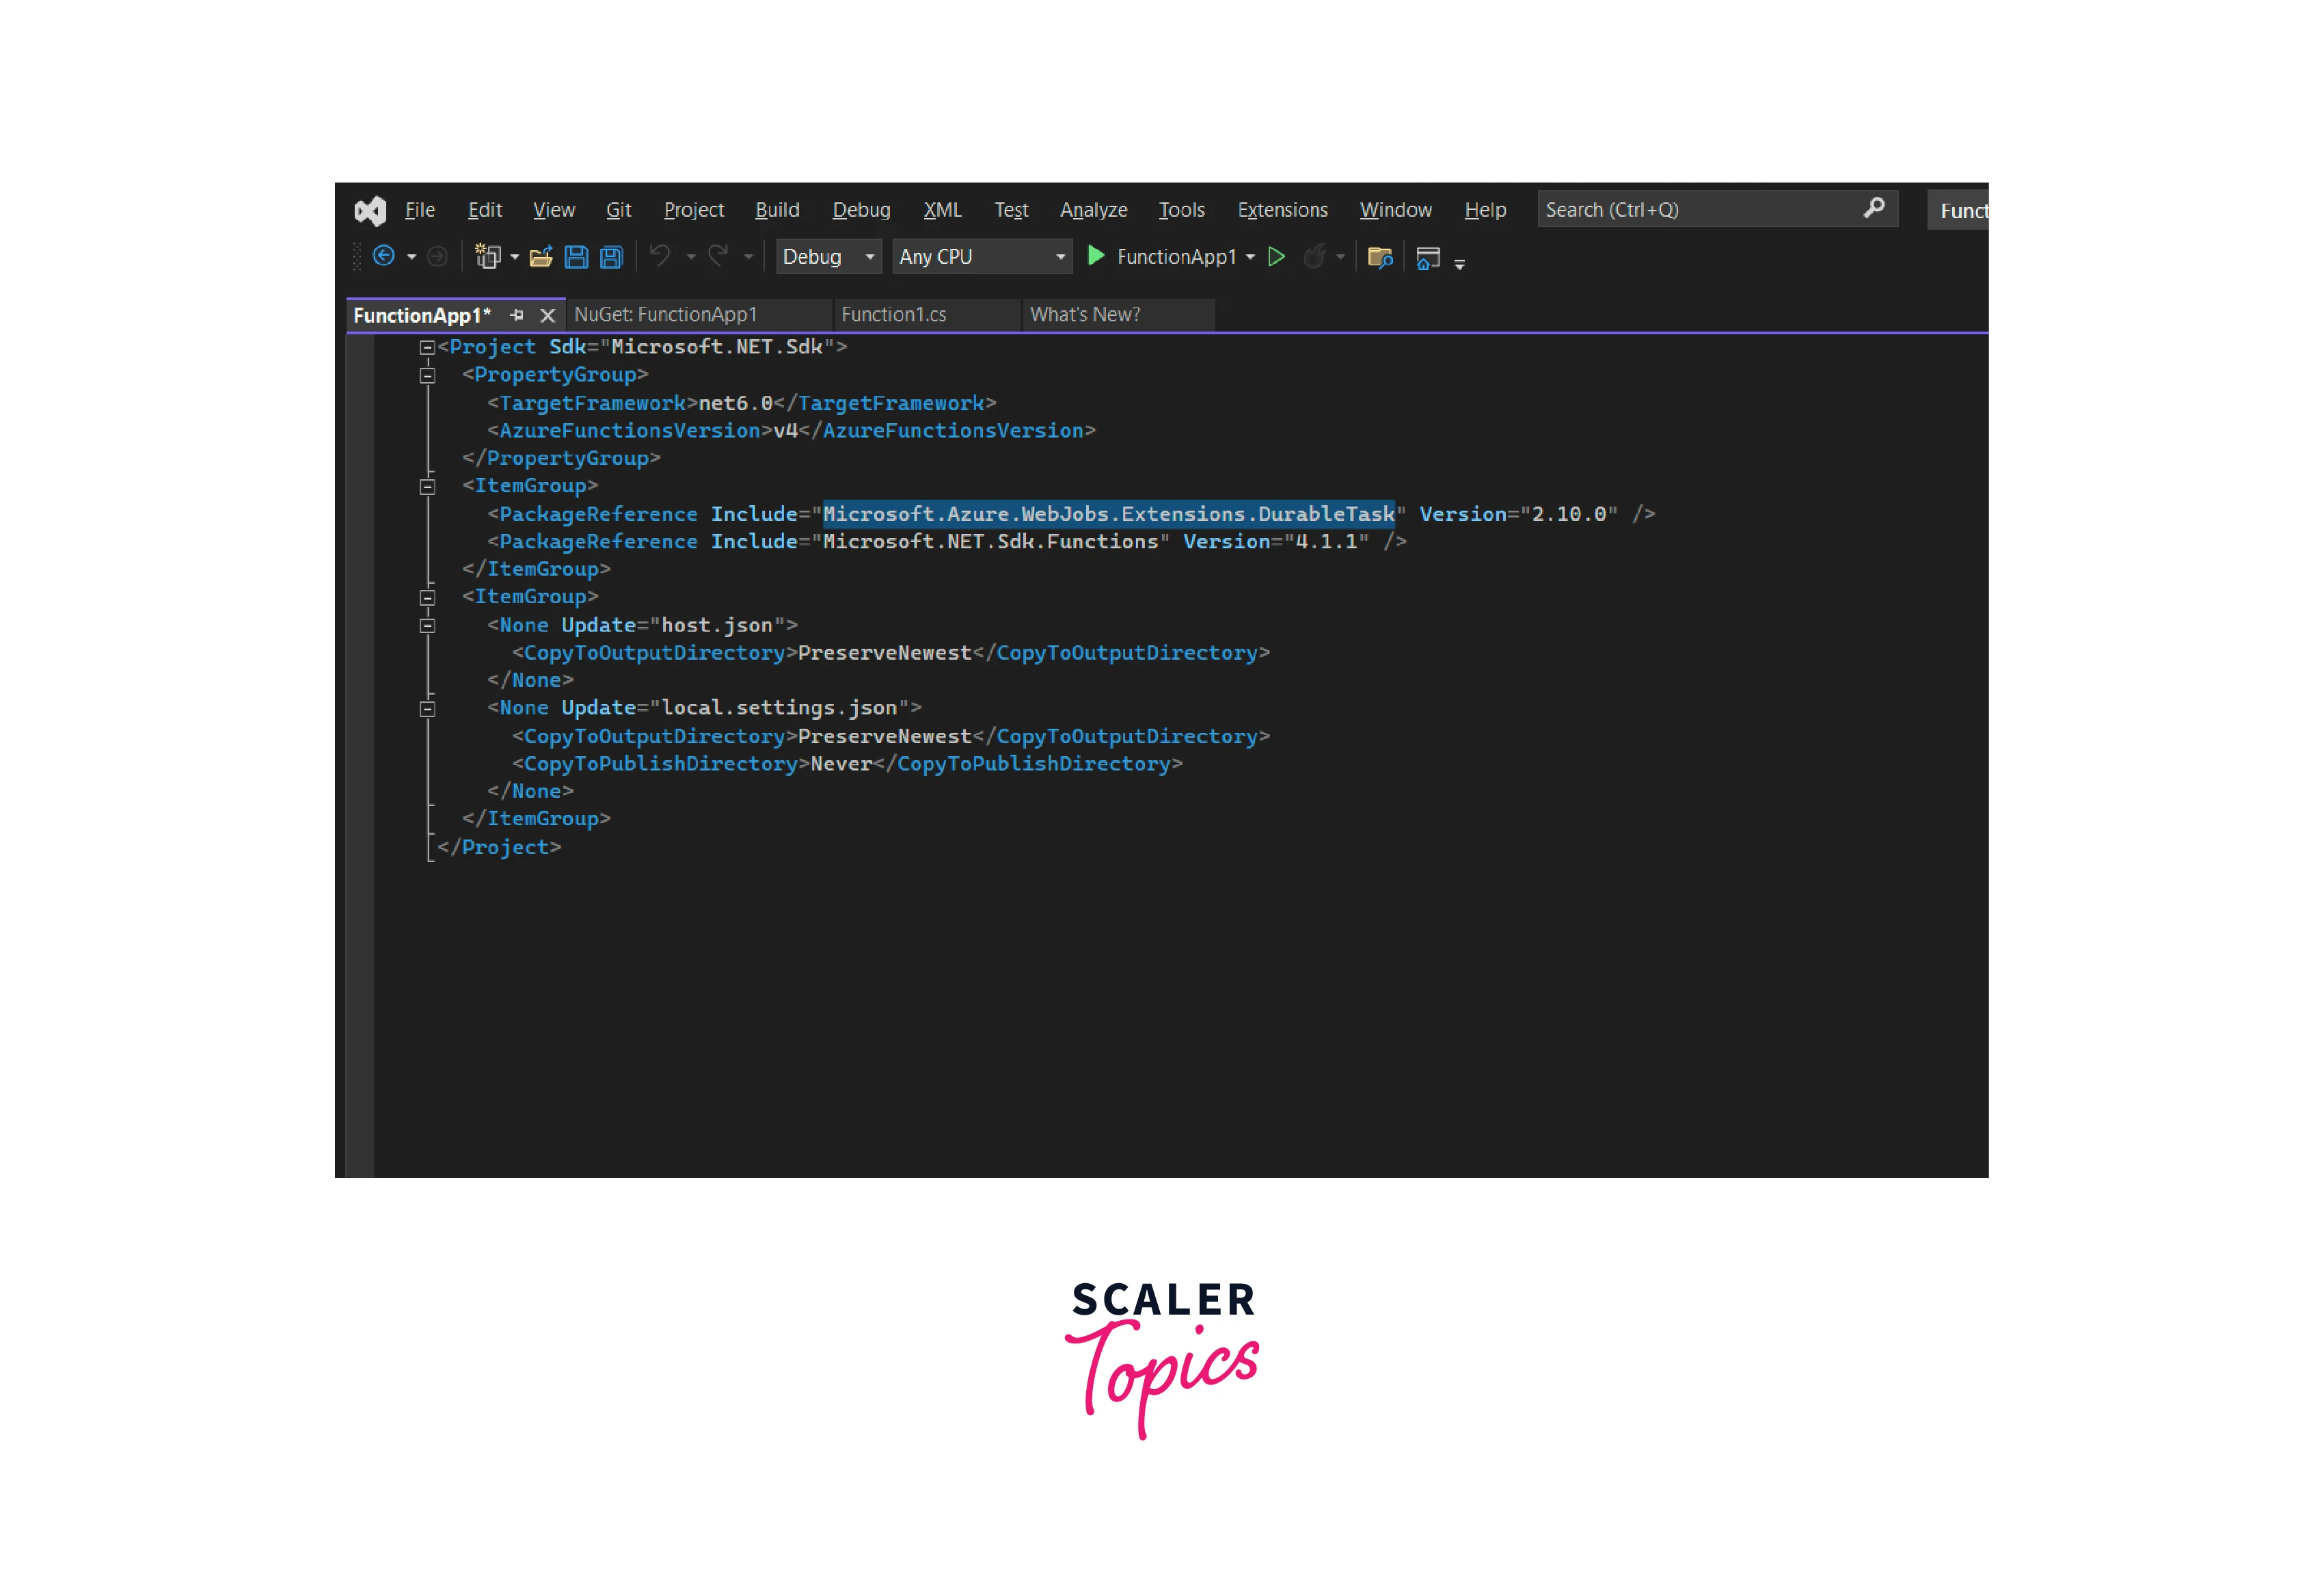The width and height of the screenshot is (2324, 1571).
Task: Collapse the host.json None node
Action: (427, 626)
